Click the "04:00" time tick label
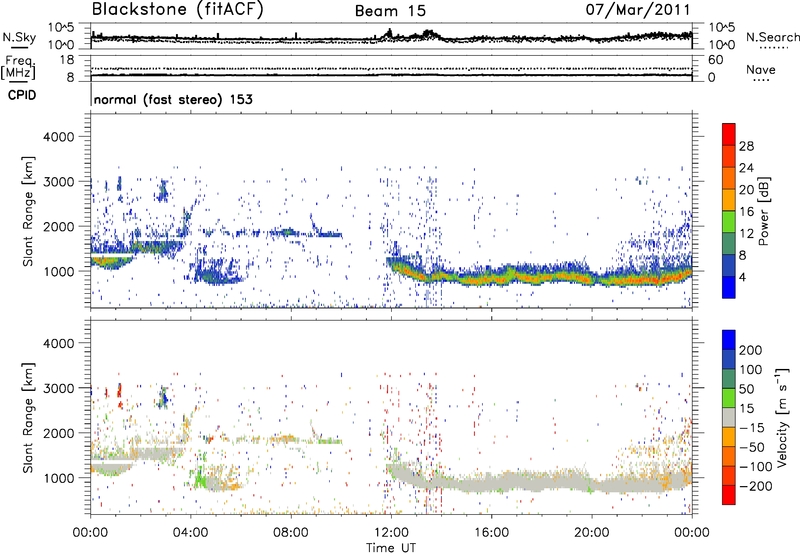Image resolution: width=800 pixels, height=554 pixels. point(191,533)
